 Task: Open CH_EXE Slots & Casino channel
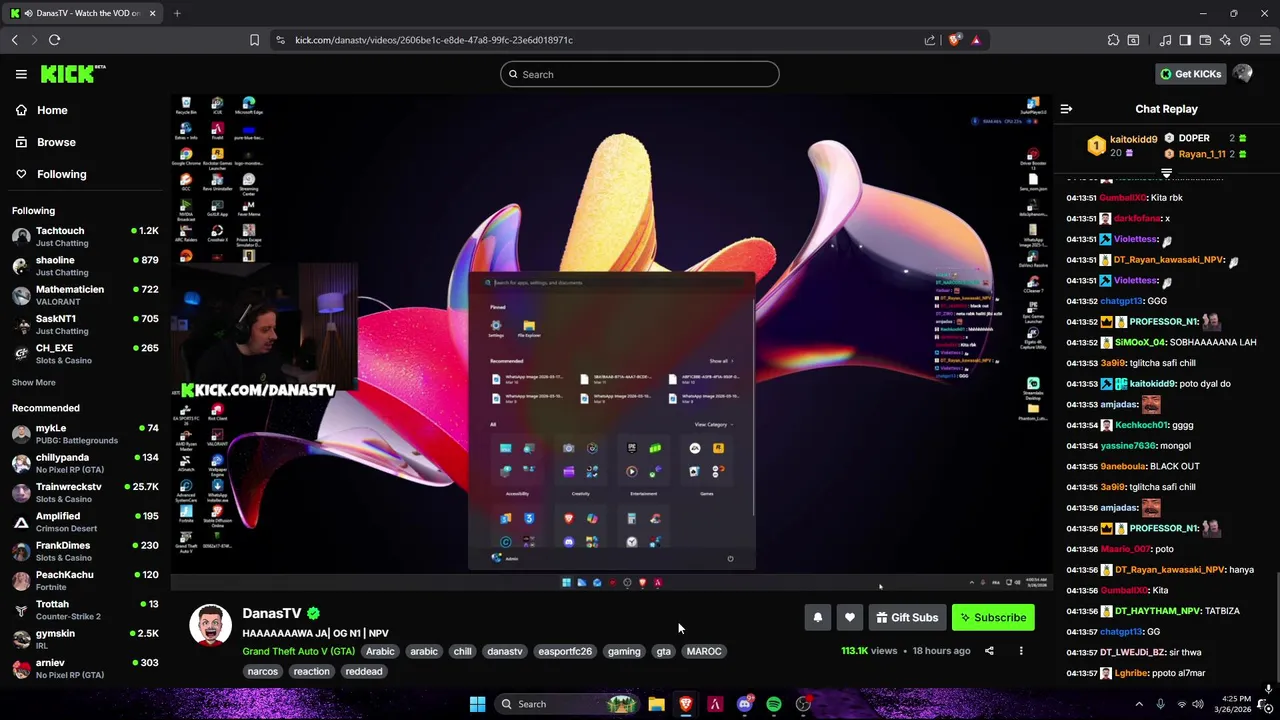tap(85, 353)
